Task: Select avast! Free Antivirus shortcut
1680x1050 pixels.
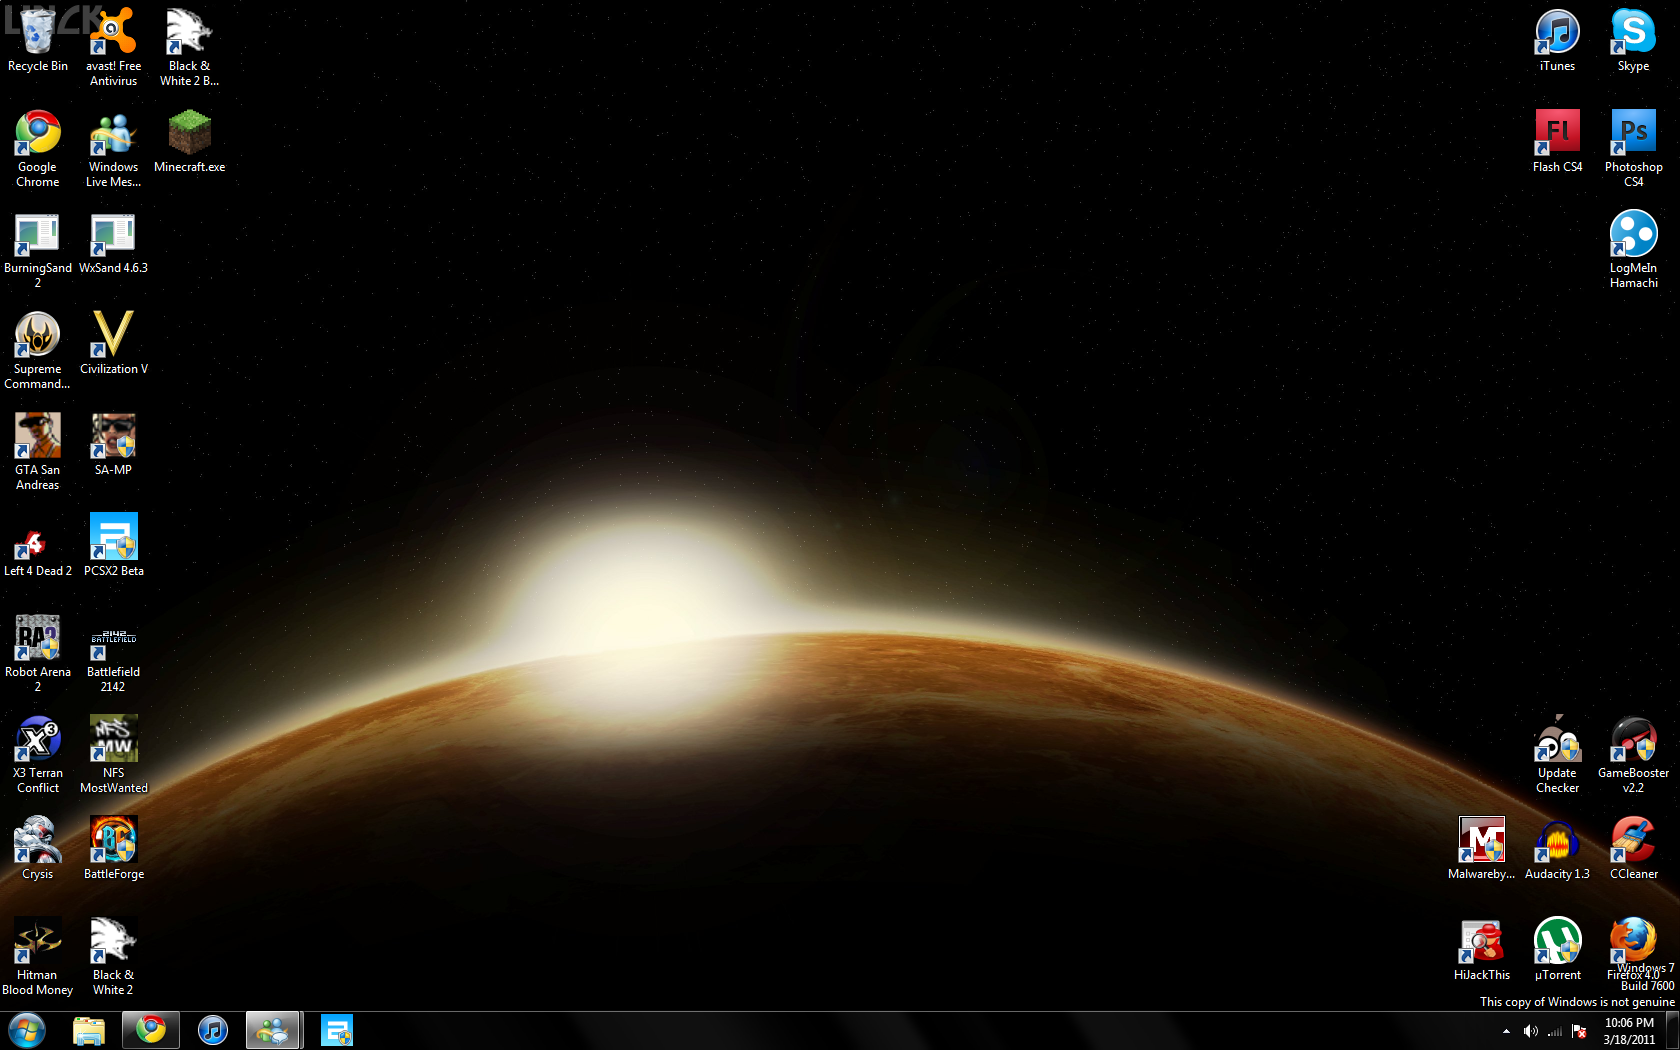Action: point(114,46)
